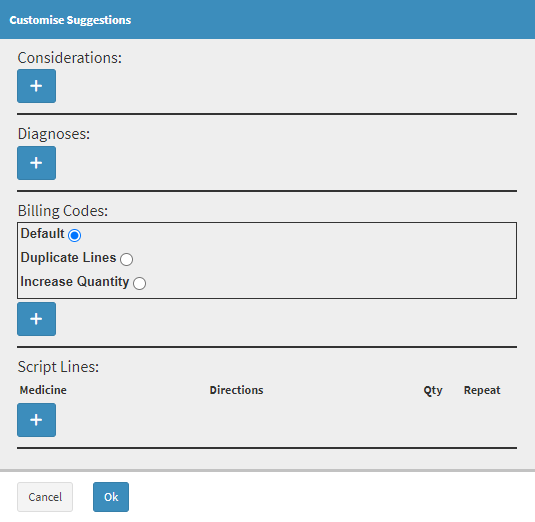Viewport: 535px width, 522px height.
Task: Click the Medicine column header
Action: (x=43, y=390)
